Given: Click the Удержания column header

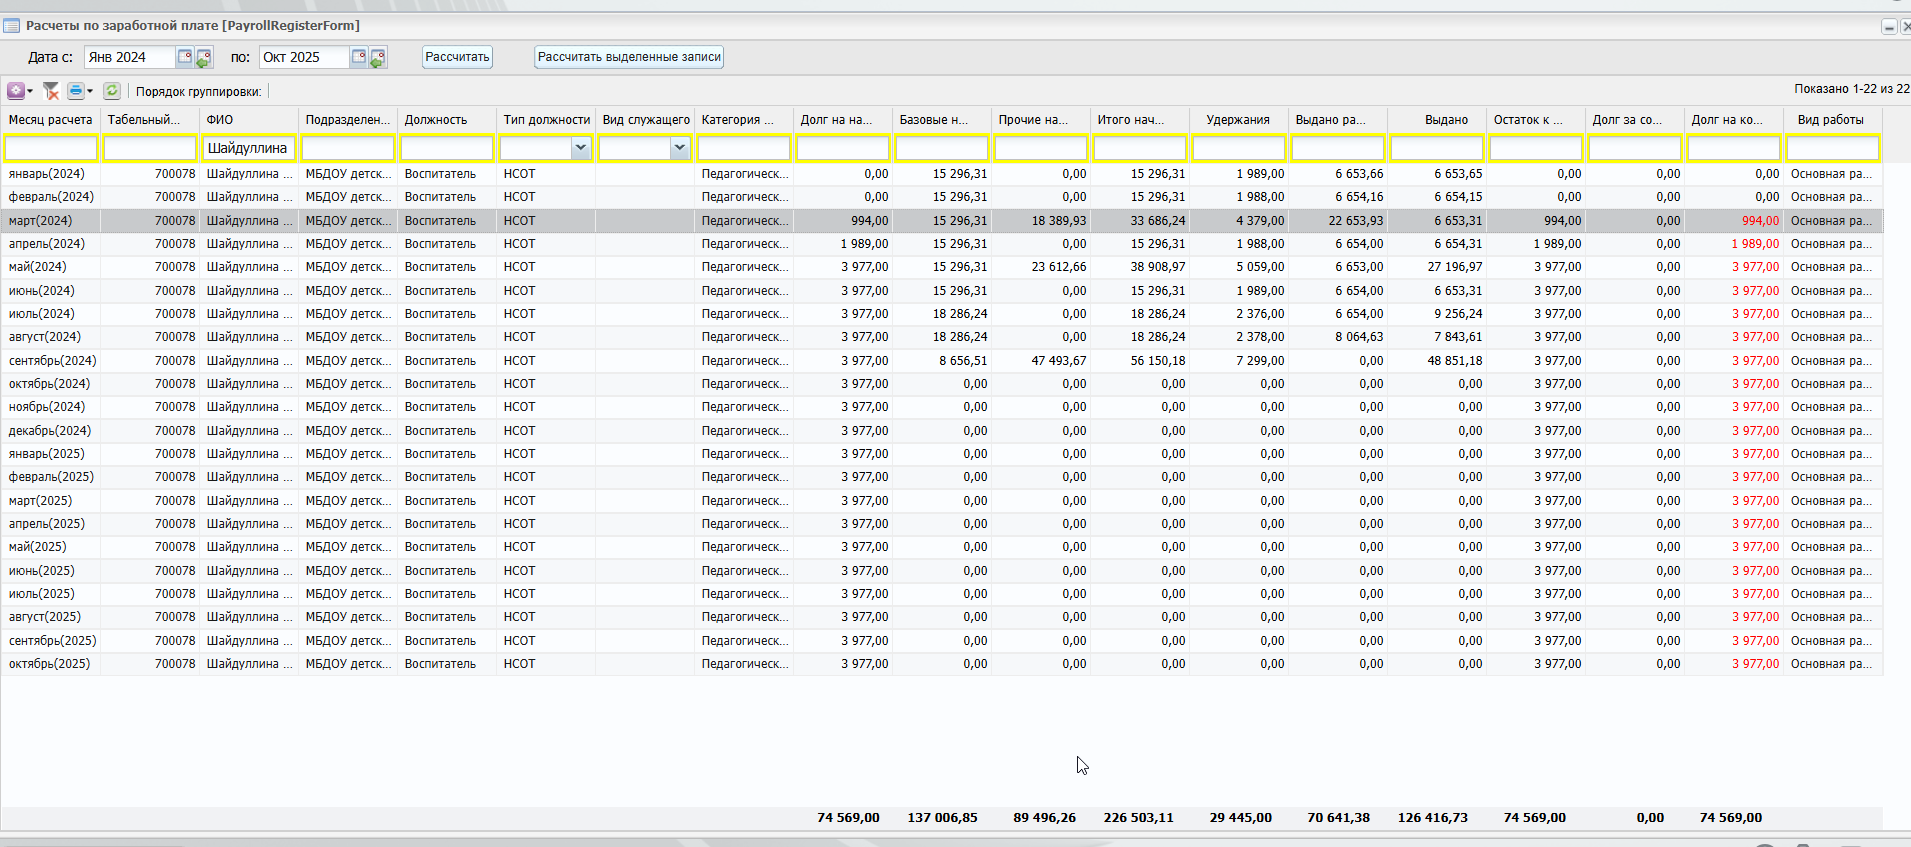Looking at the screenshot, I should coord(1237,120).
